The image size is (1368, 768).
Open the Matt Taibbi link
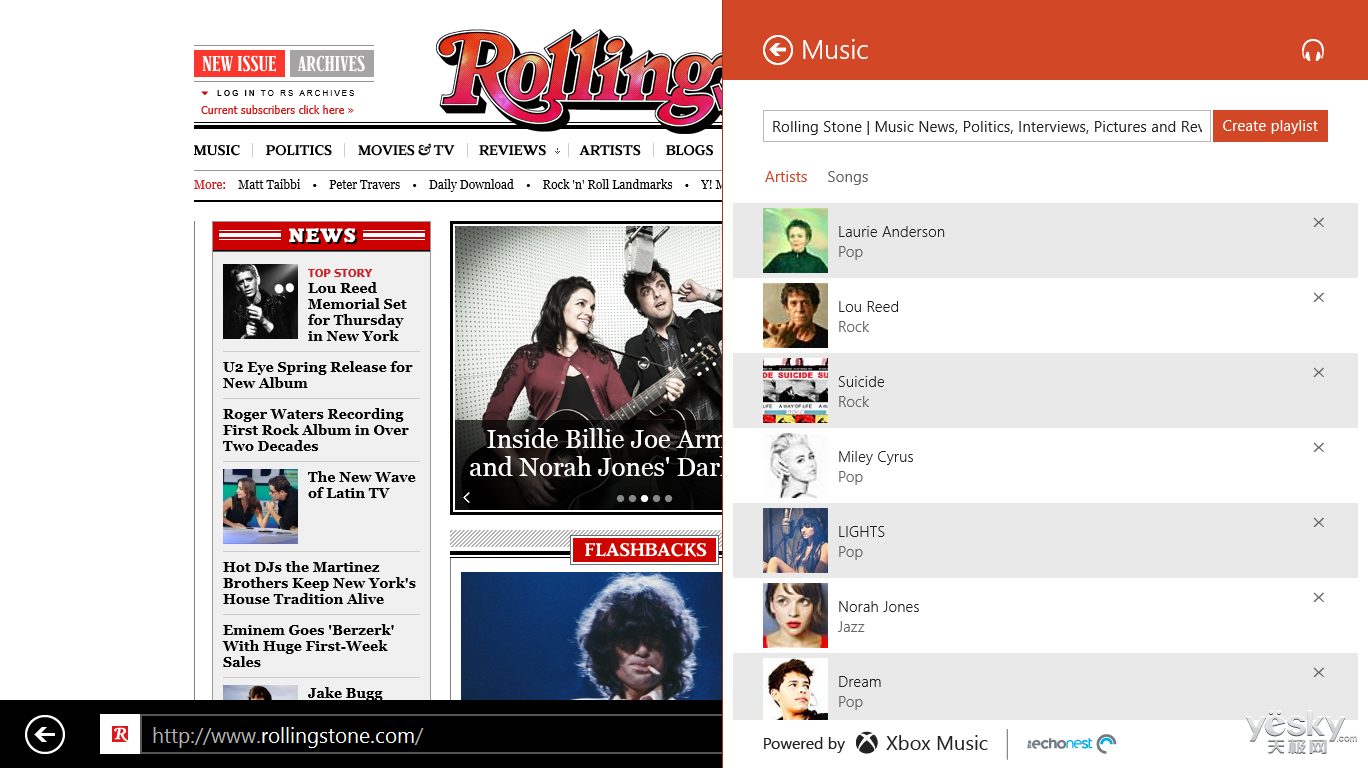(x=269, y=185)
